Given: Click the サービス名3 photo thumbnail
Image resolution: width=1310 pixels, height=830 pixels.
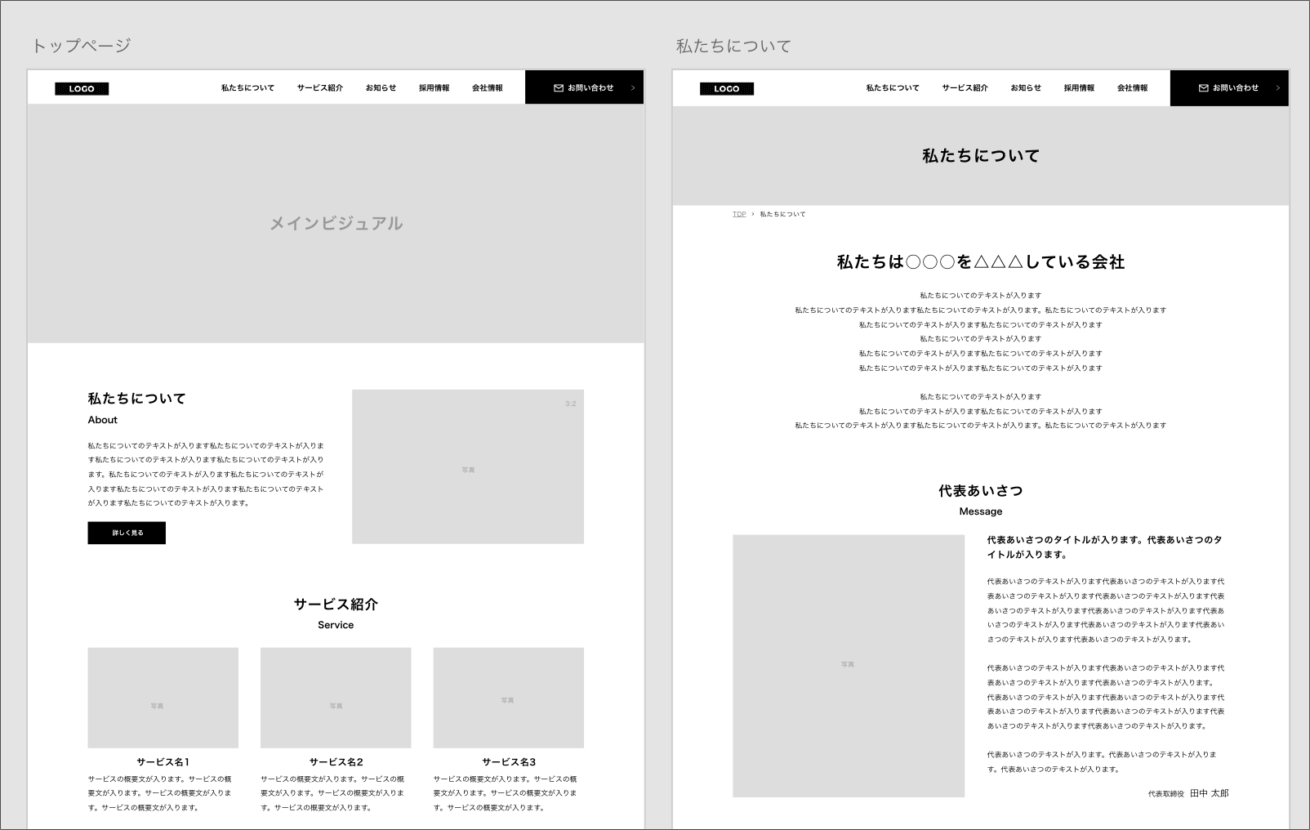Looking at the screenshot, I should [x=508, y=697].
